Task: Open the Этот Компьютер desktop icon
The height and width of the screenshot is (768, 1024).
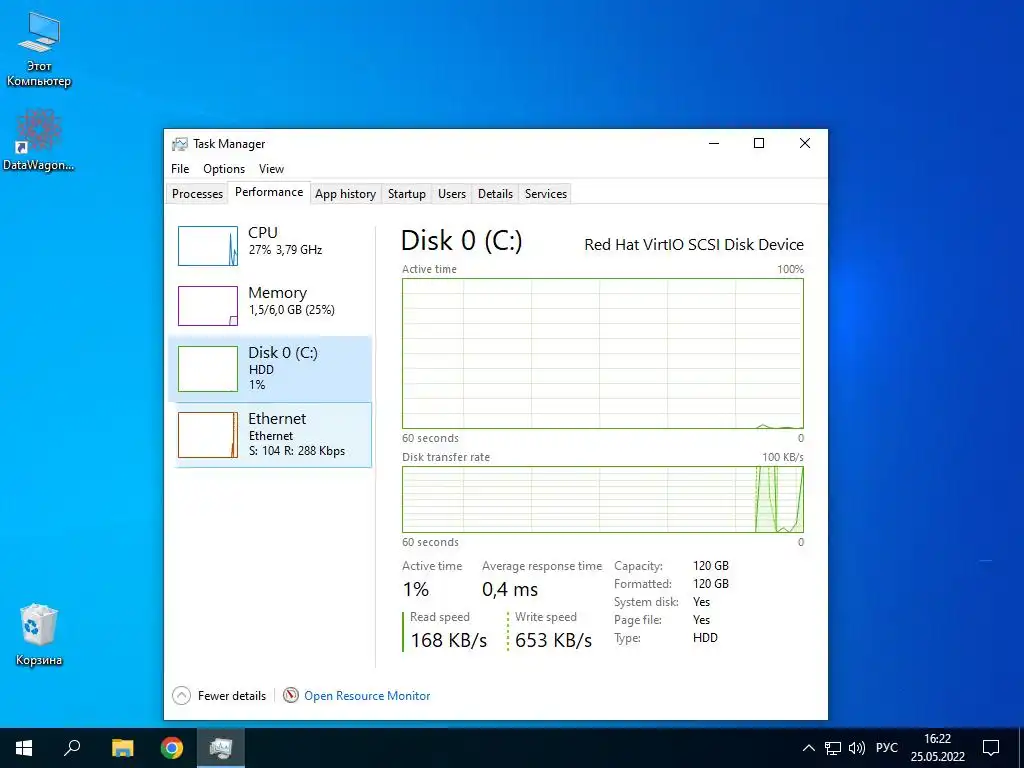Action: (39, 49)
